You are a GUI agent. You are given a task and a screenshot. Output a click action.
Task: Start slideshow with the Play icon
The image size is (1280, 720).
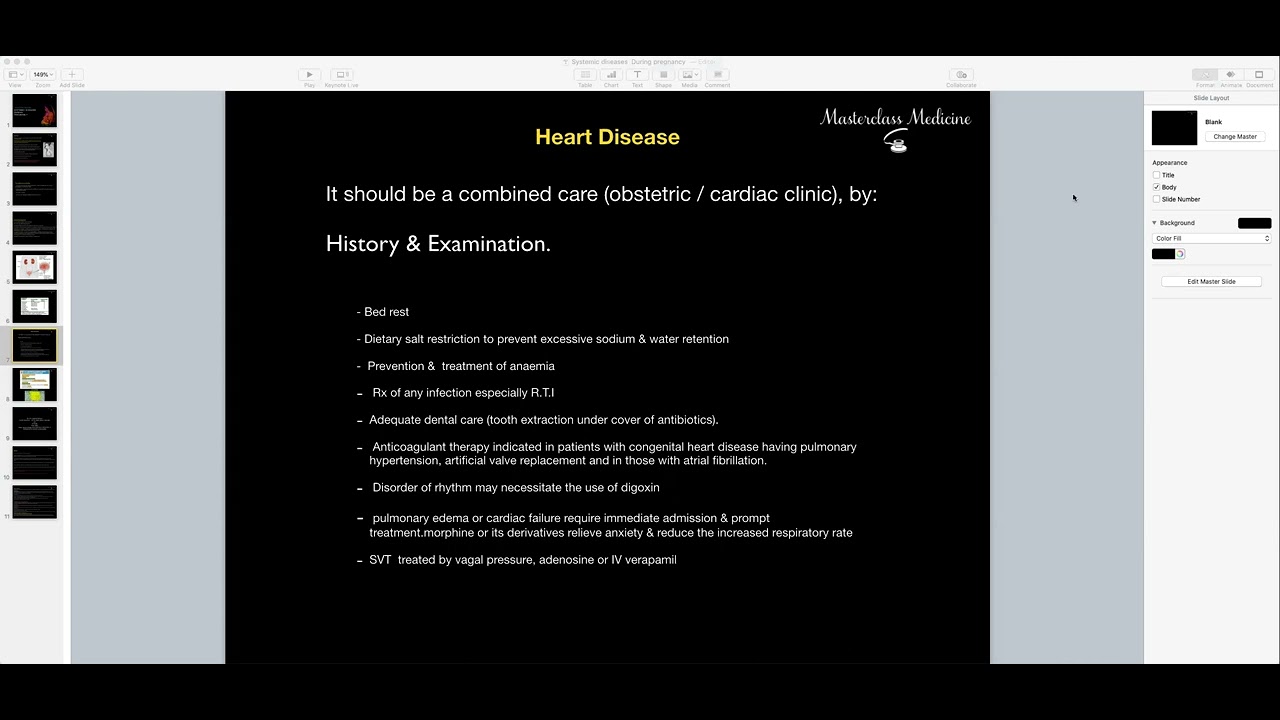[x=309, y=74]
